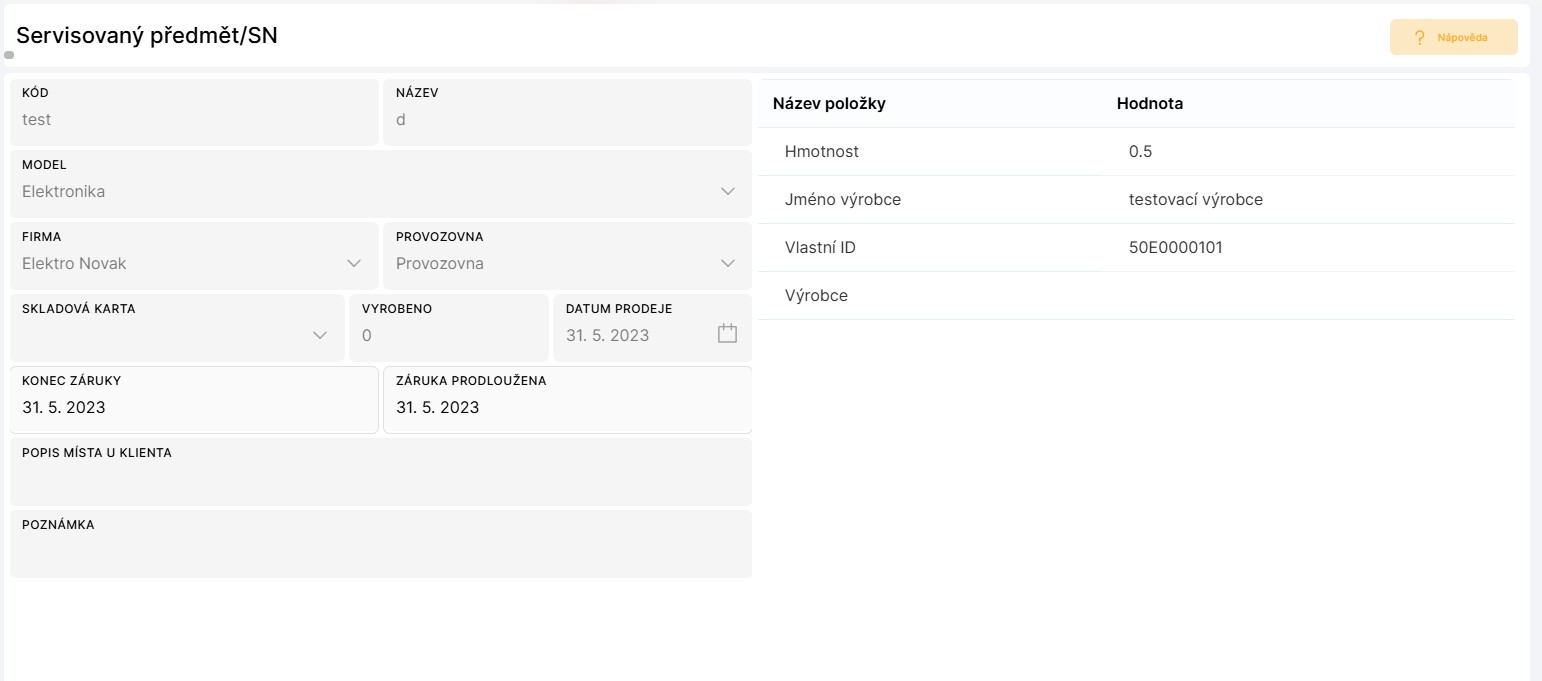Open the Nápověda help button
Image resolution: width=1542 pixels, height=681 pixels.
1453,37
